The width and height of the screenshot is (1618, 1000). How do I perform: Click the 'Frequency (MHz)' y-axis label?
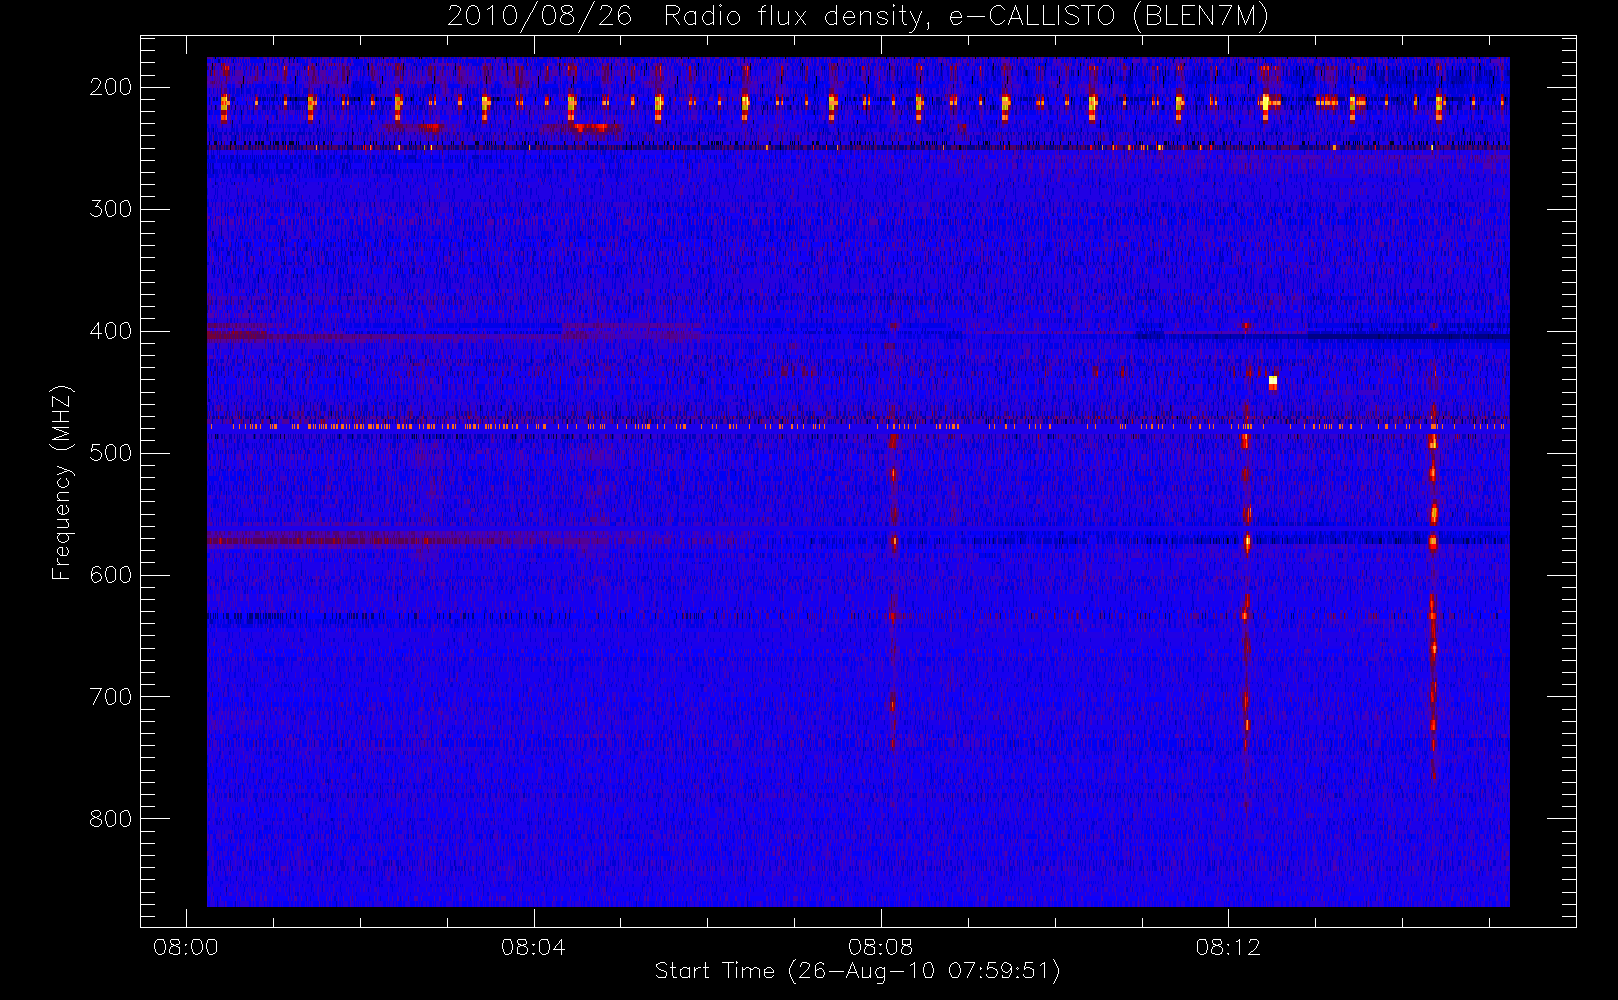[x=62, y=482]
